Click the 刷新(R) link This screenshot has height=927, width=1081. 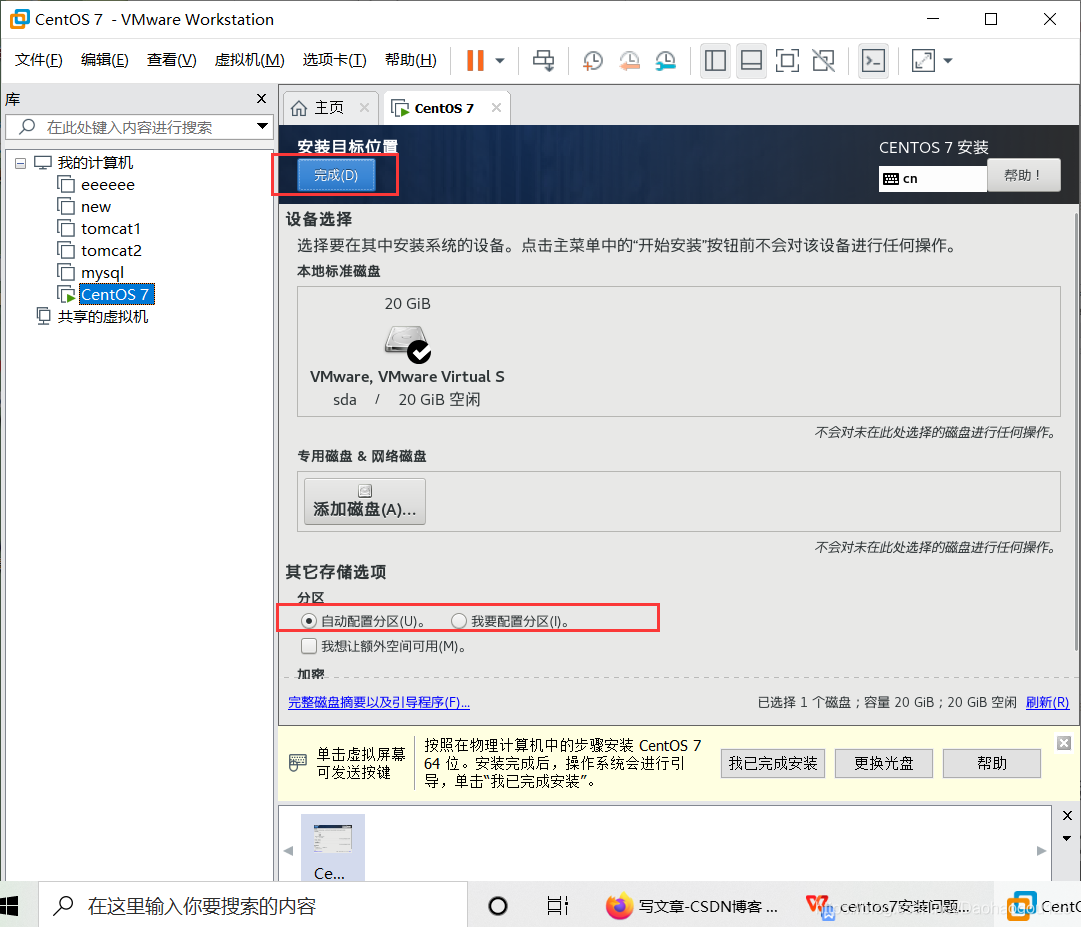1047,702
